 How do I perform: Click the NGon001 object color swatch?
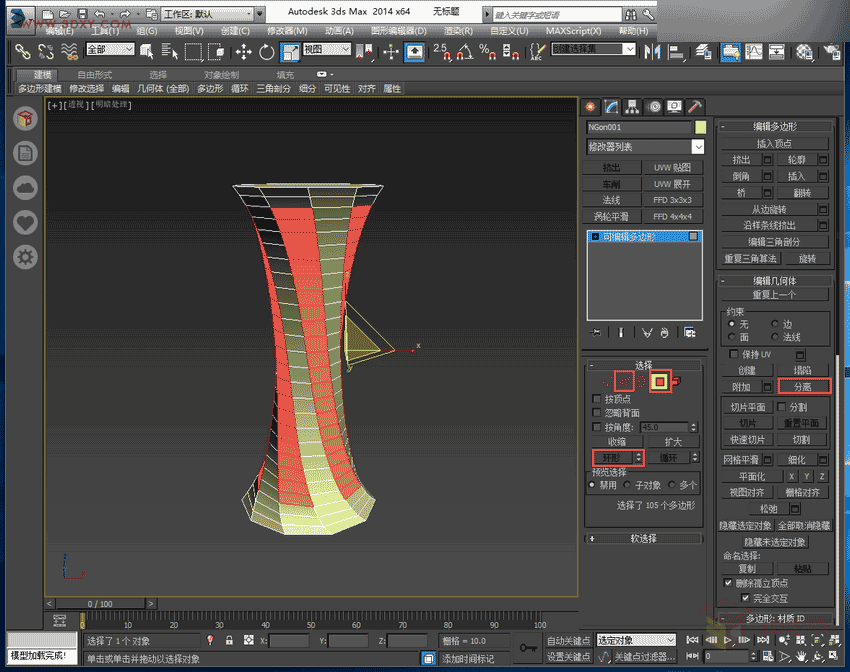coord(700,128)
